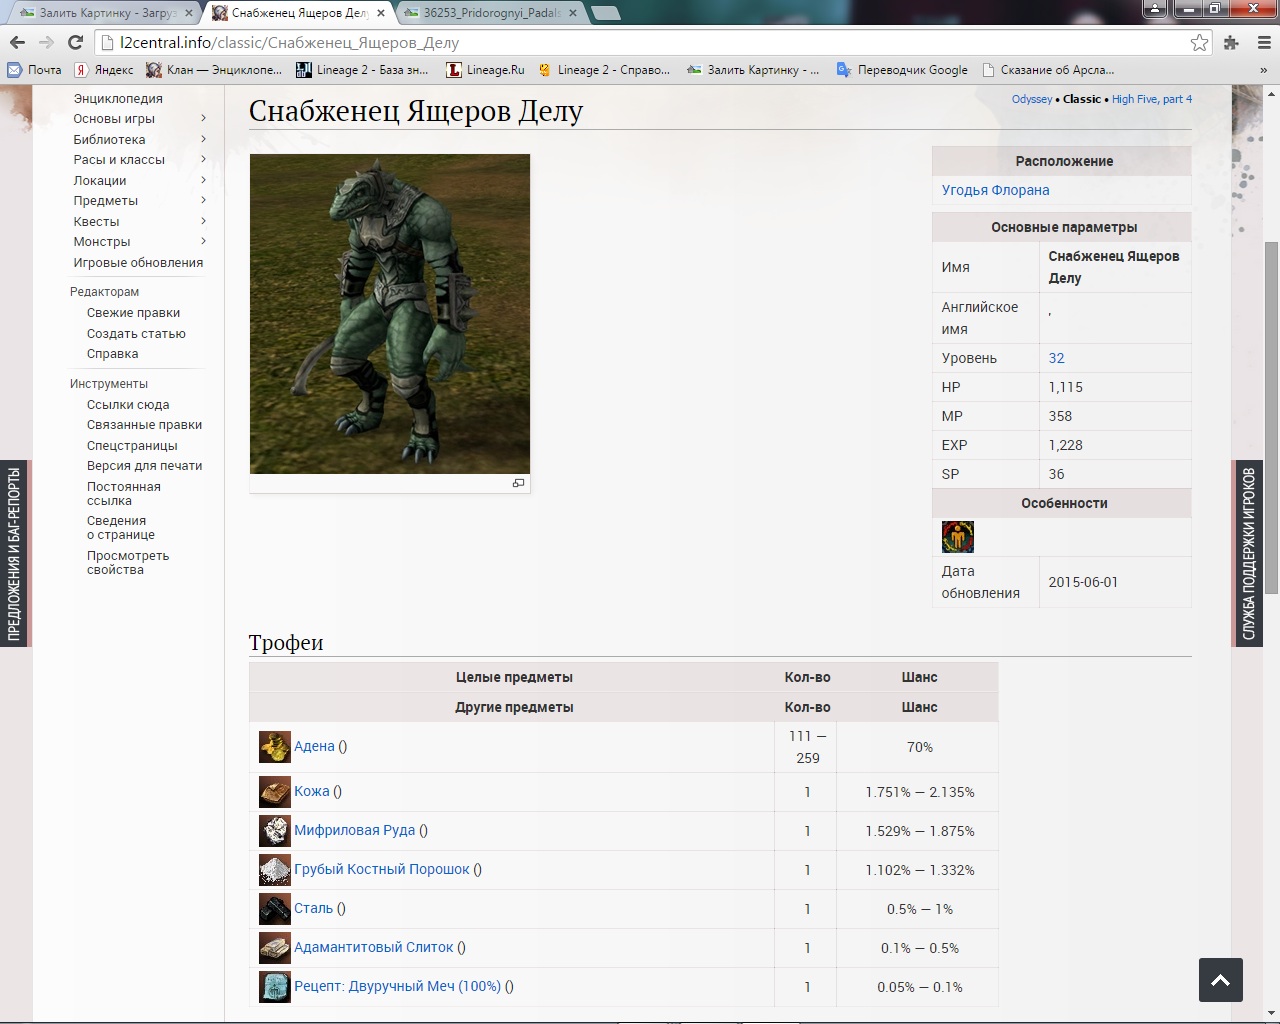This screenshot has height=1024, width=1280.
Task: Open the browser extensions puzzle icon
Action: (1231, 42)
